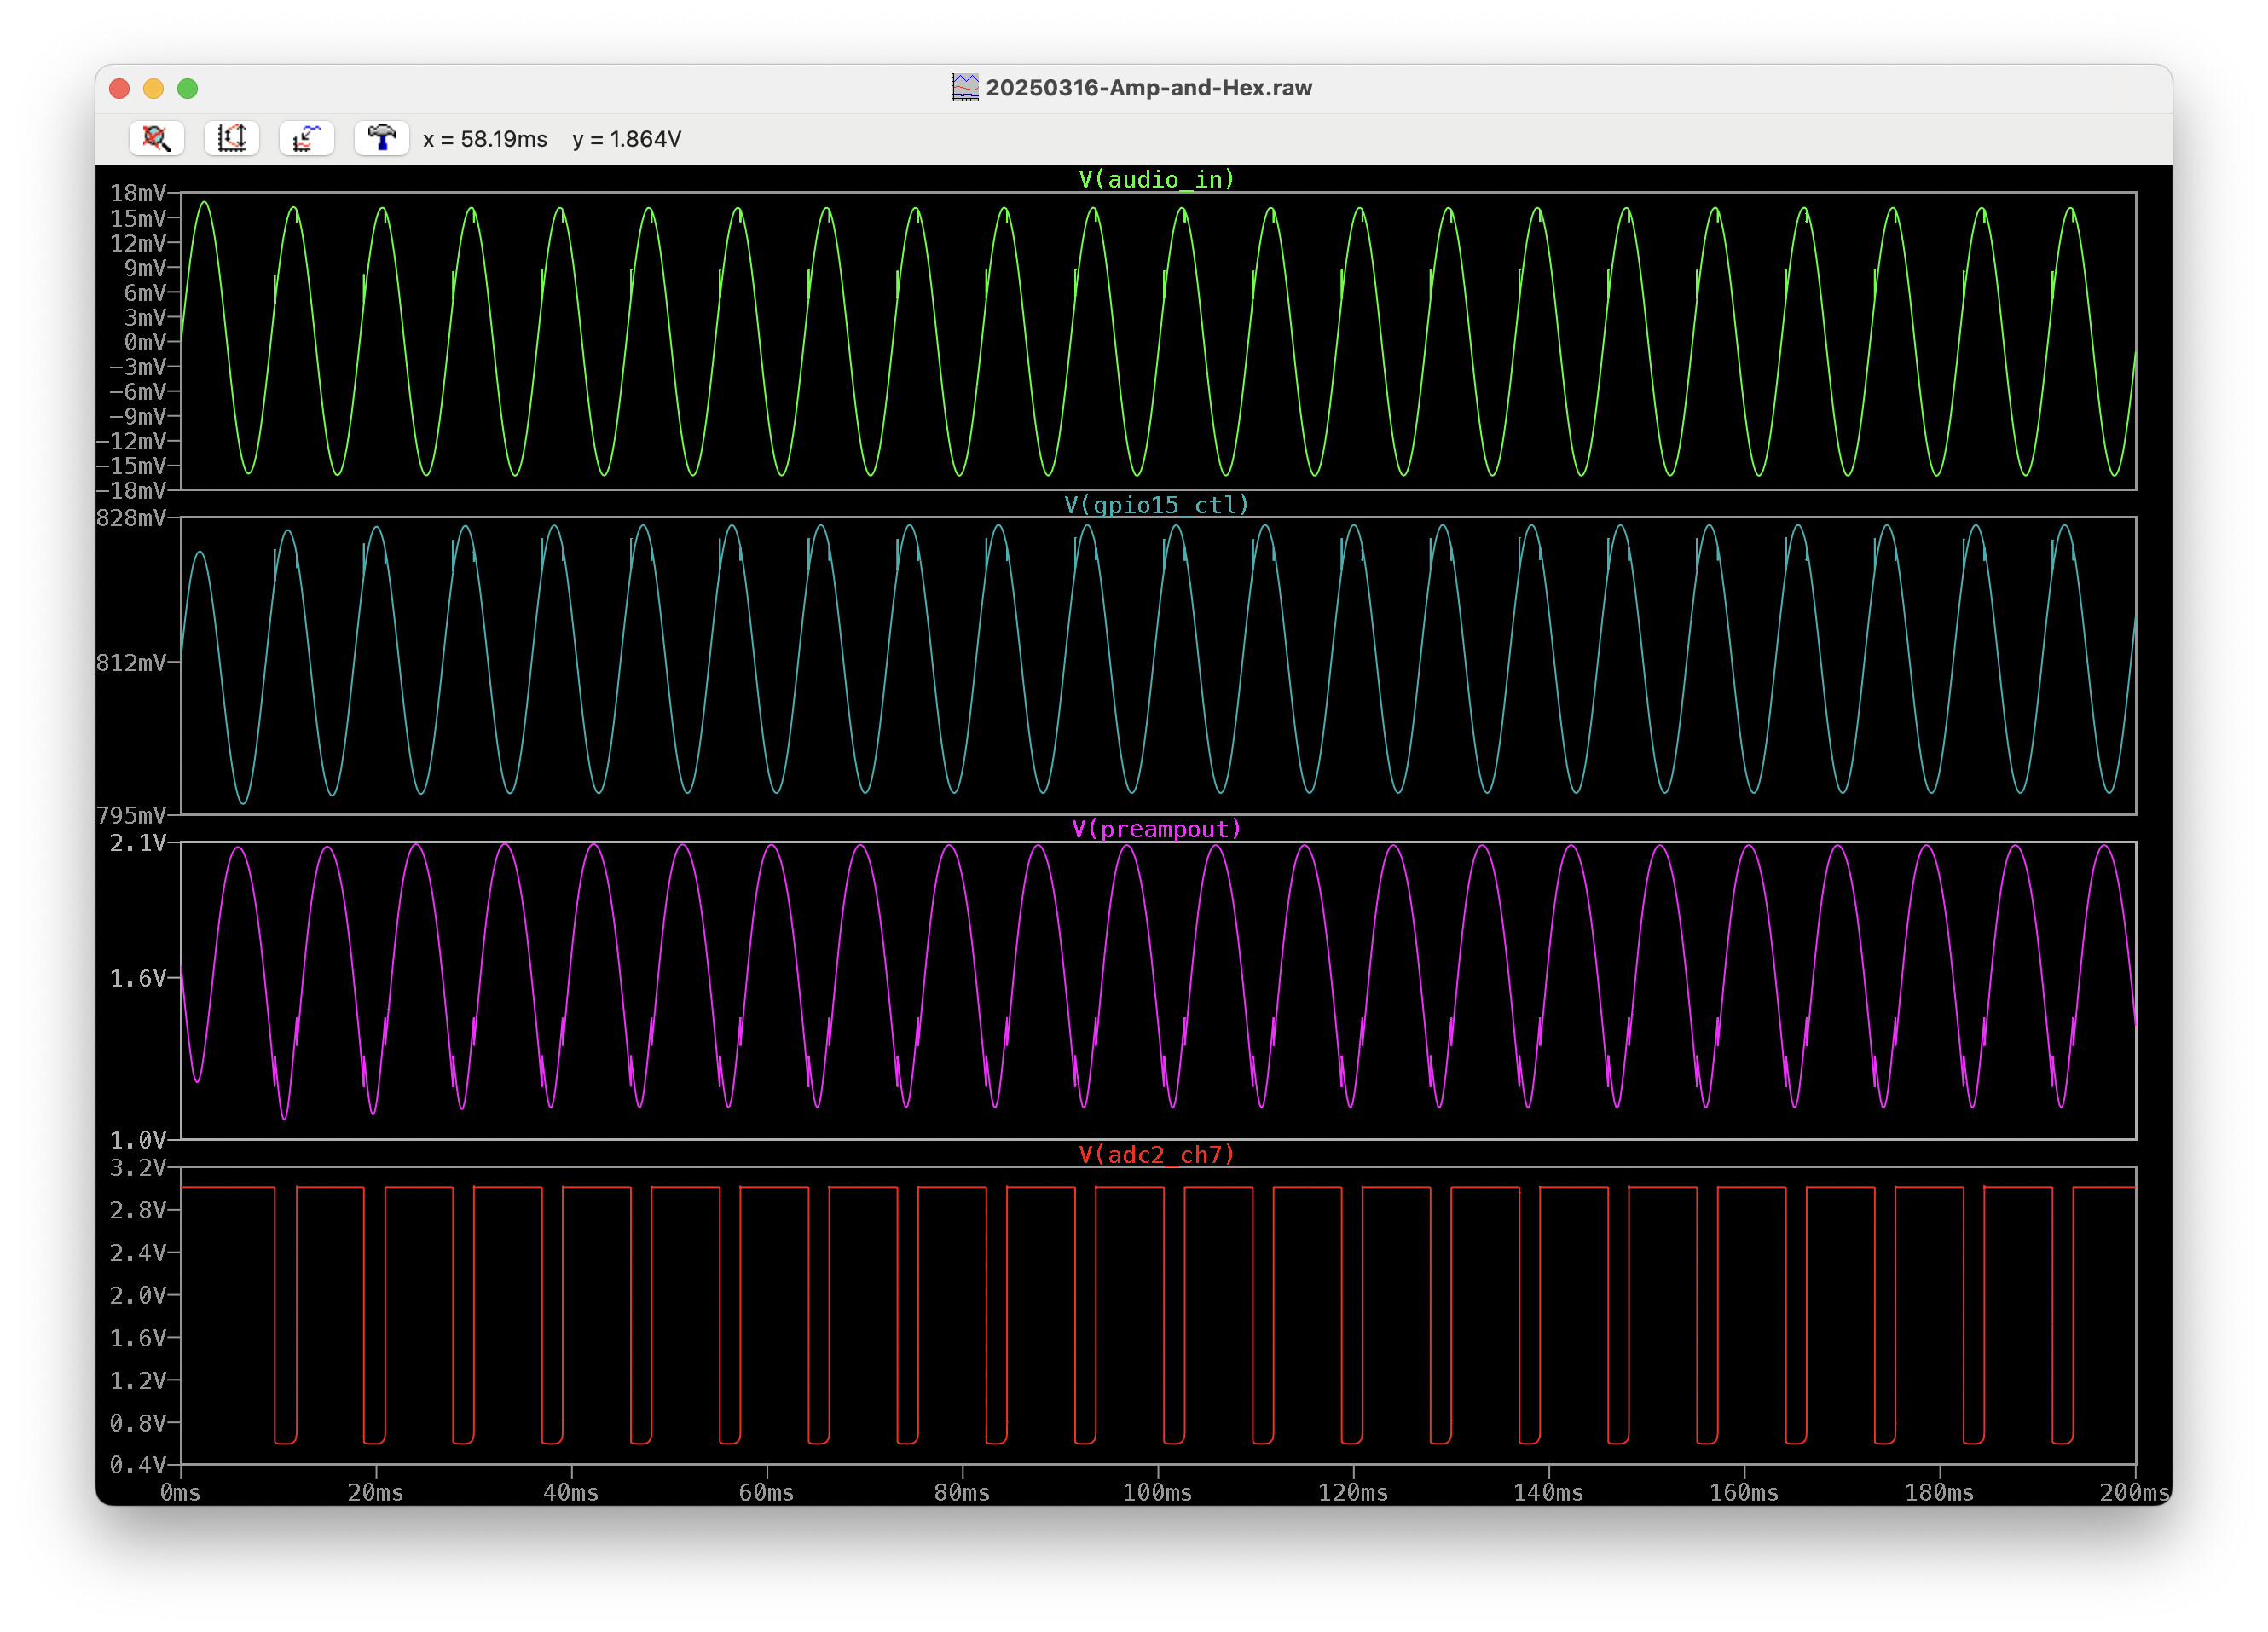The width and height of the screenshot is (2268, 1632).
Task: Click the 140ms time axis label
Action: 1548,1493
